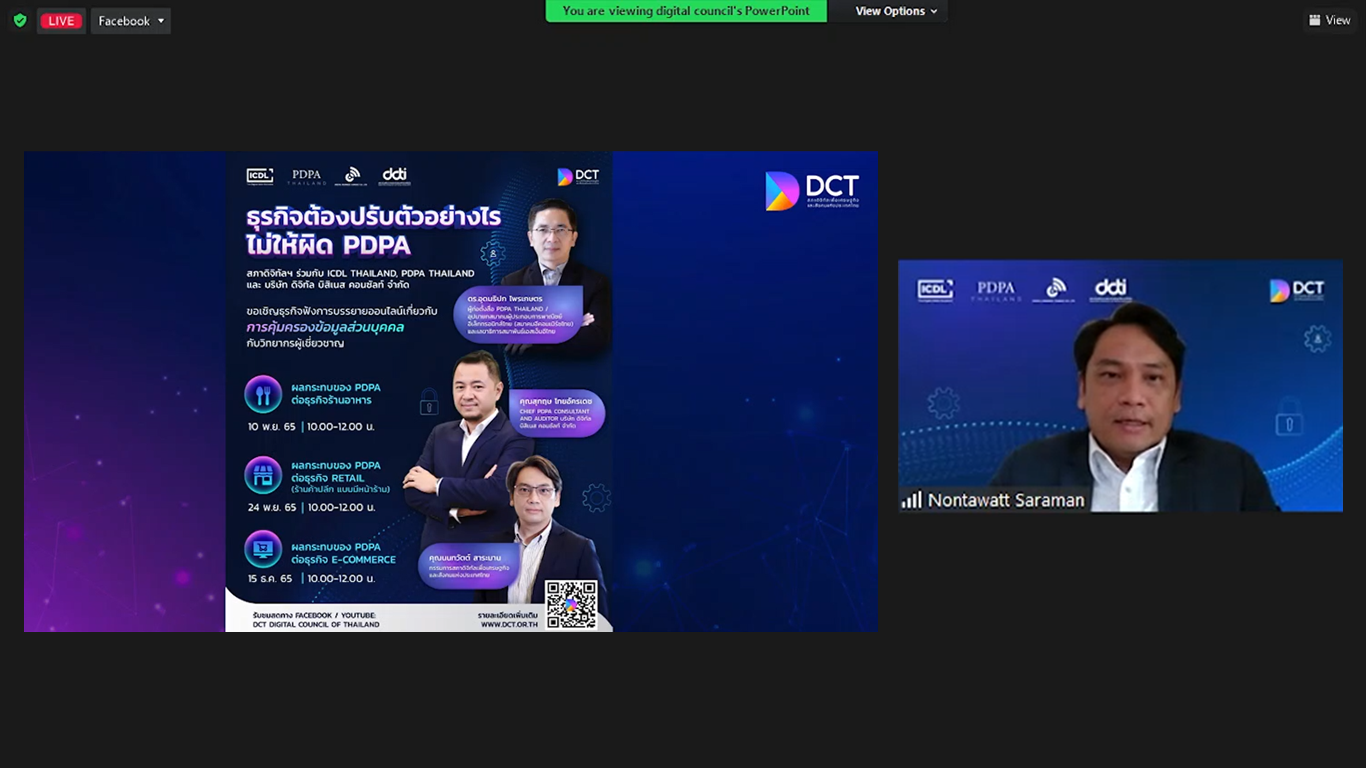Viewport: 1366px width, 768px height.
Task: Click Nontawatt Saraman's video thumbnail
Action: point(1120,386)
